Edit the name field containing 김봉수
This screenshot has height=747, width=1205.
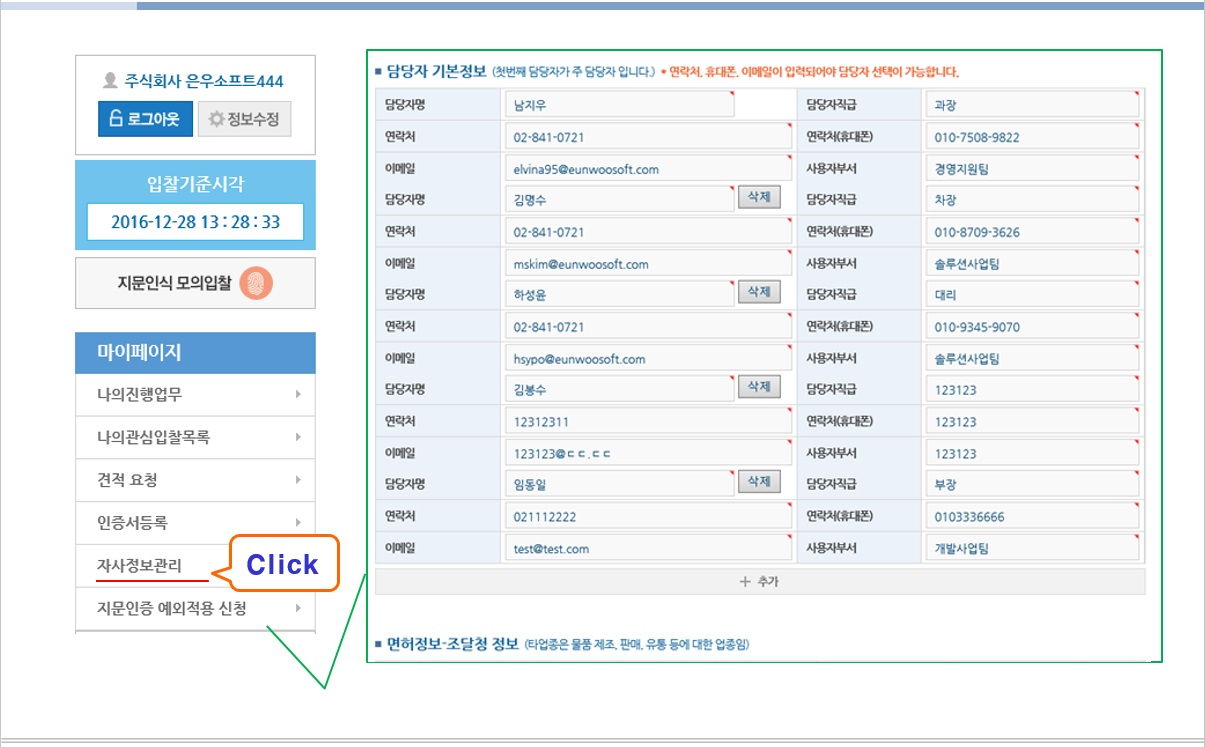619,390
